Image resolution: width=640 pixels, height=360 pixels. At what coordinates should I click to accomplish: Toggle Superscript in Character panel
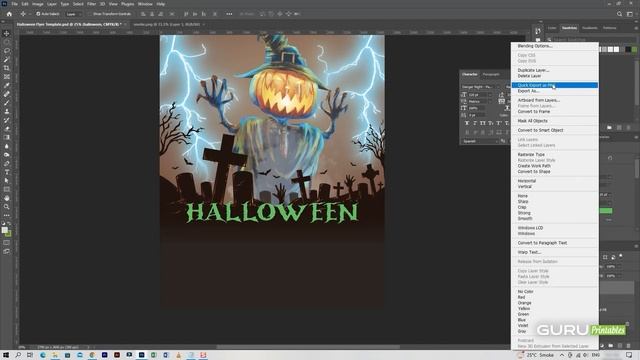(x=499, y=123)
